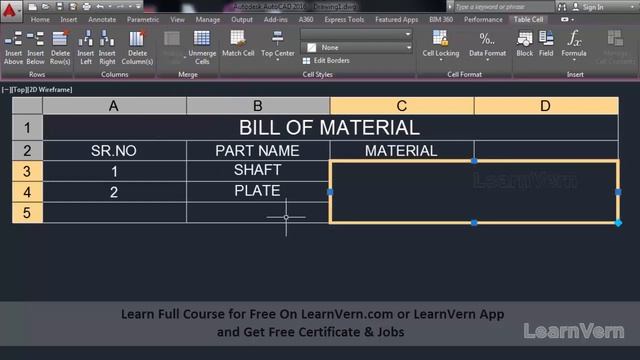Switch to A360 ribbon tab
Viewport: 640px width, 360px height.
[x=306, y=20]
